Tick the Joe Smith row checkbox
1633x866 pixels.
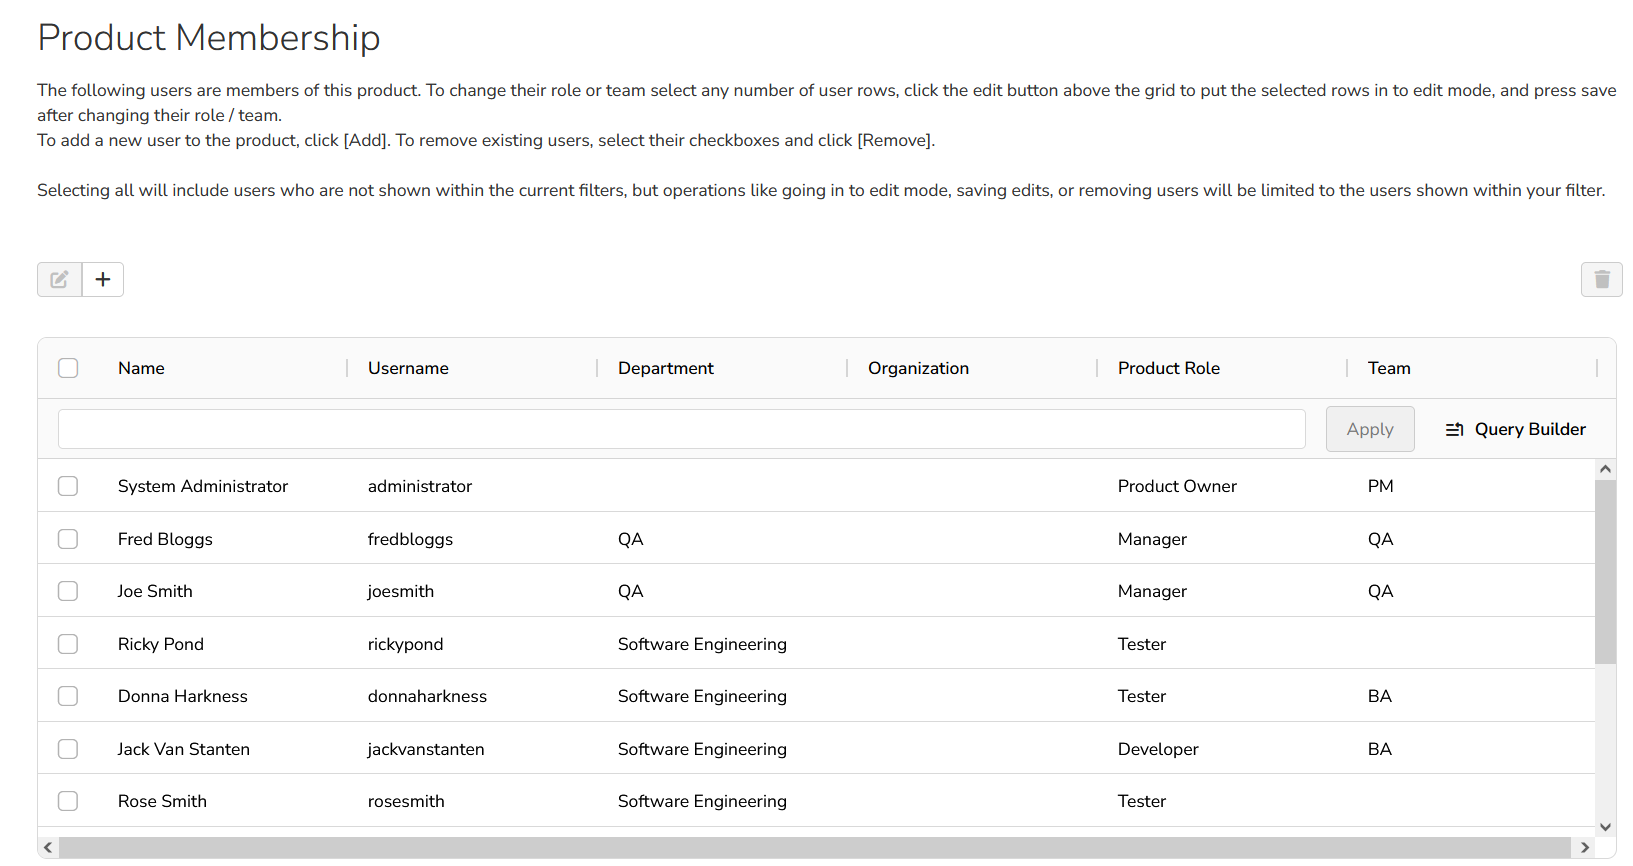[x=68, y=591]
